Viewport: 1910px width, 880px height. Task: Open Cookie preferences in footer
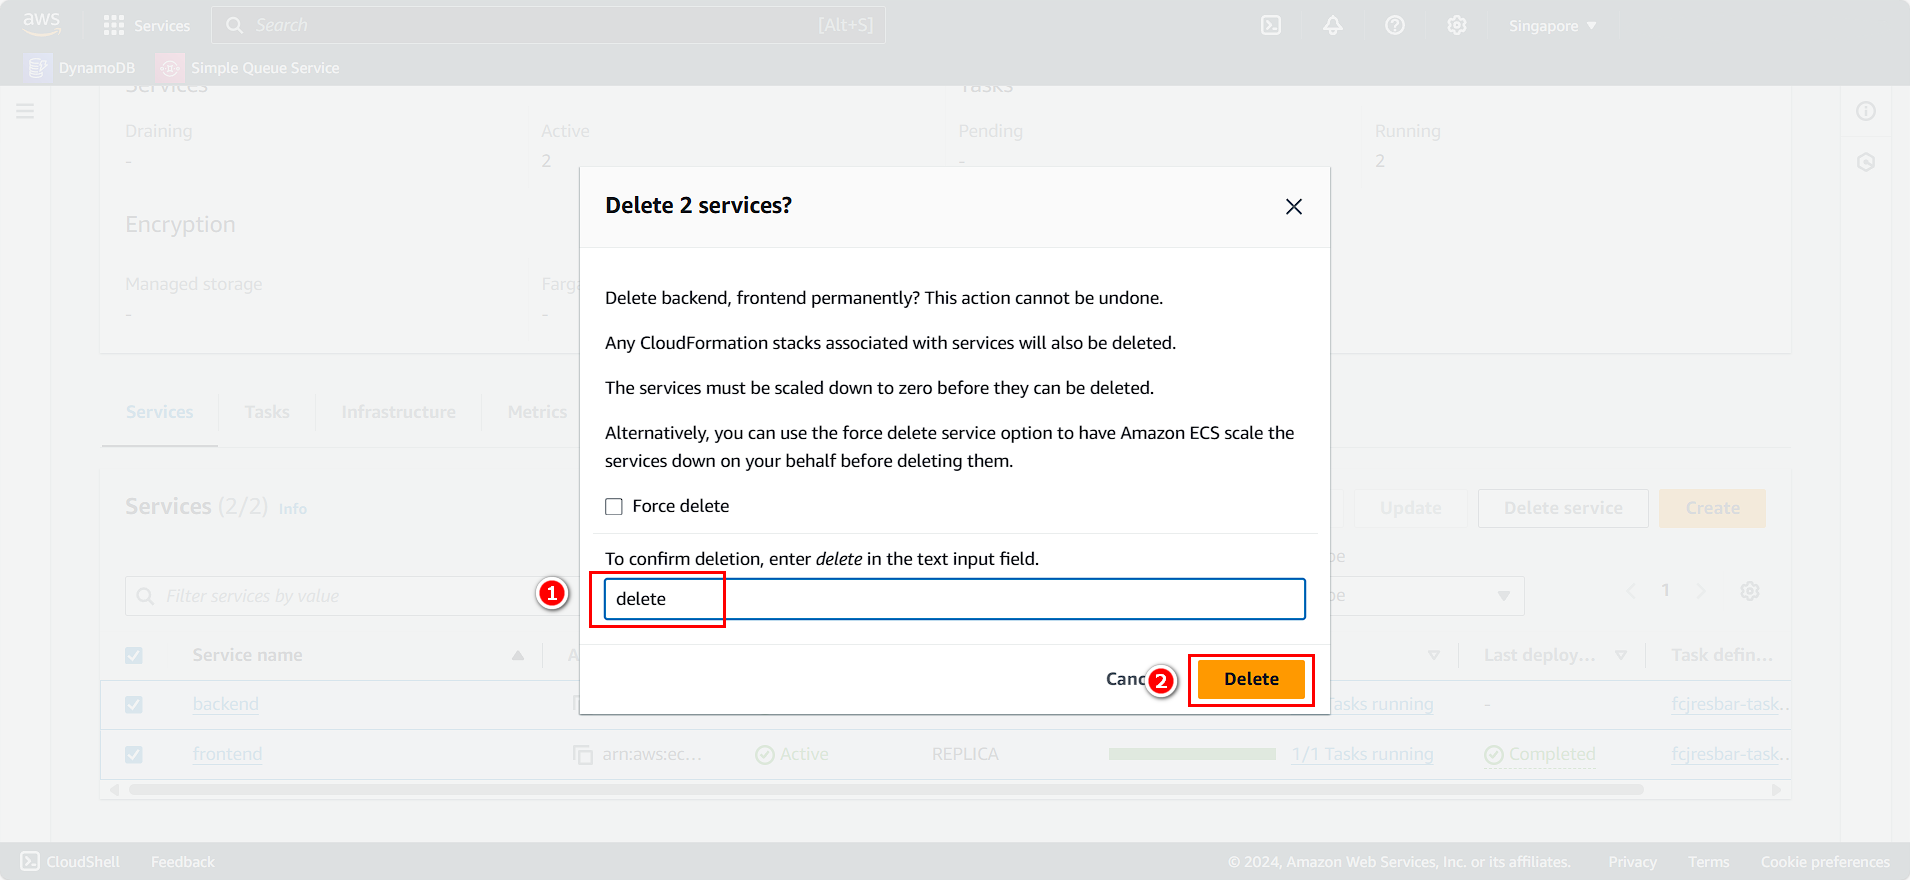tap(1825, 861)
